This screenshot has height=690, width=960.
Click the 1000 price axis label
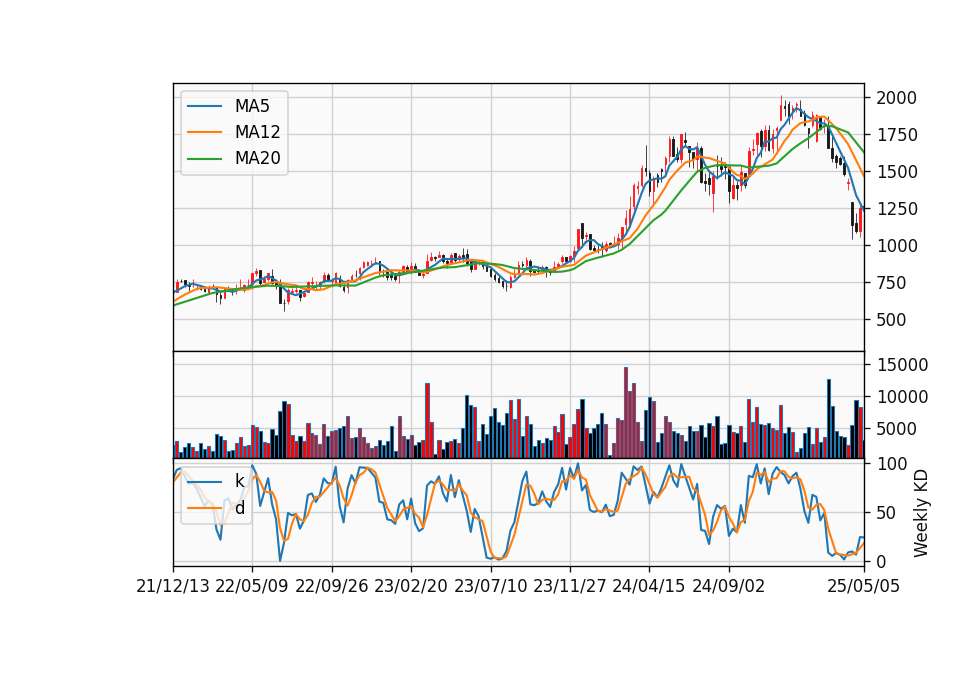[896, 246]
